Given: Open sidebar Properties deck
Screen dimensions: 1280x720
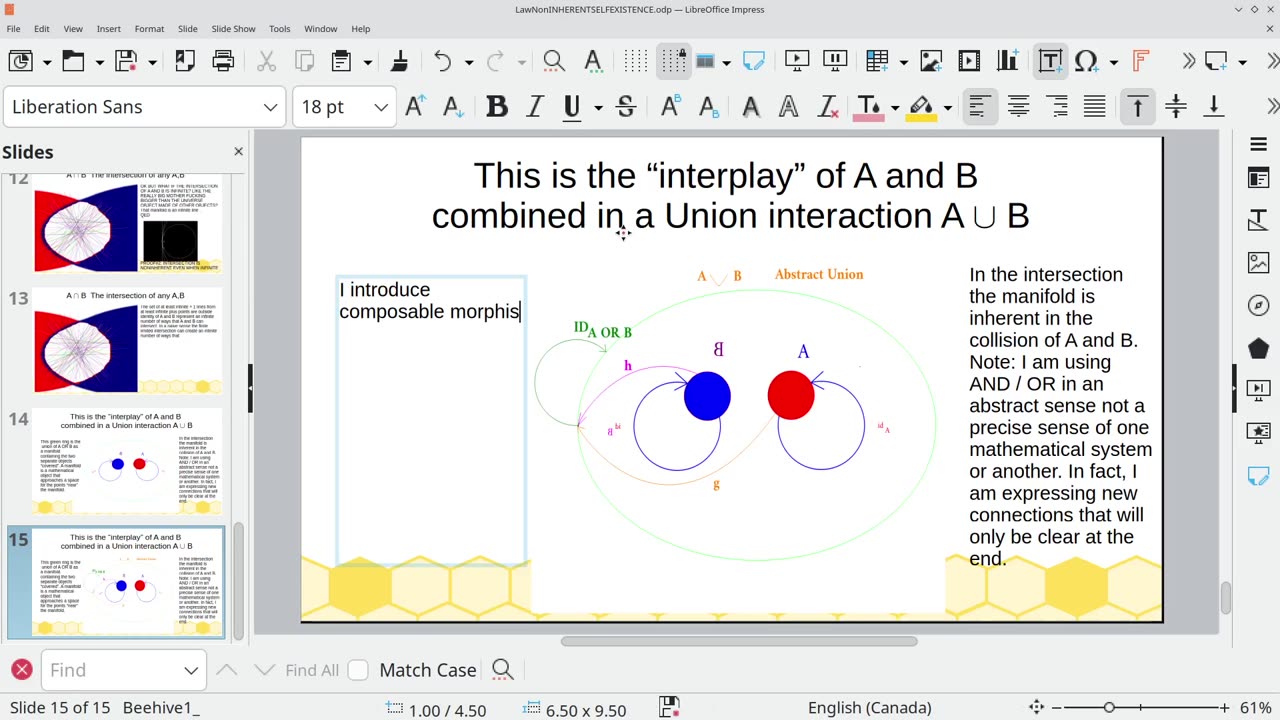Looking at the screenshot, I should (1258, 179).
